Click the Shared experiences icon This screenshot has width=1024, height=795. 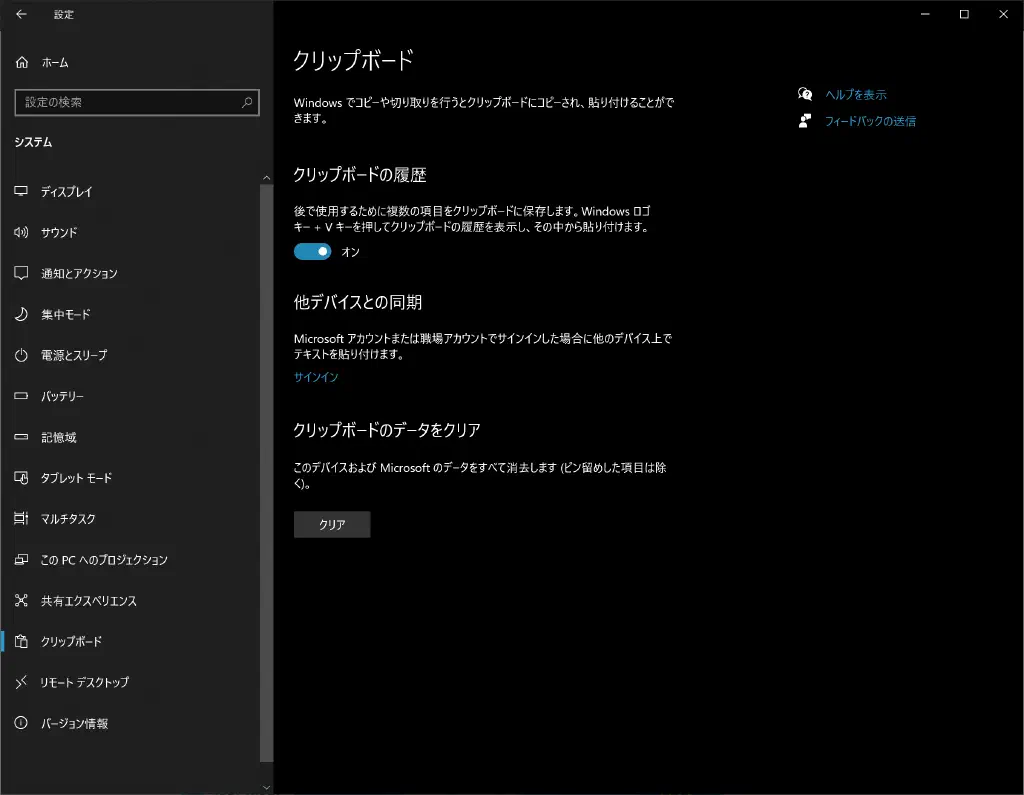21,601
